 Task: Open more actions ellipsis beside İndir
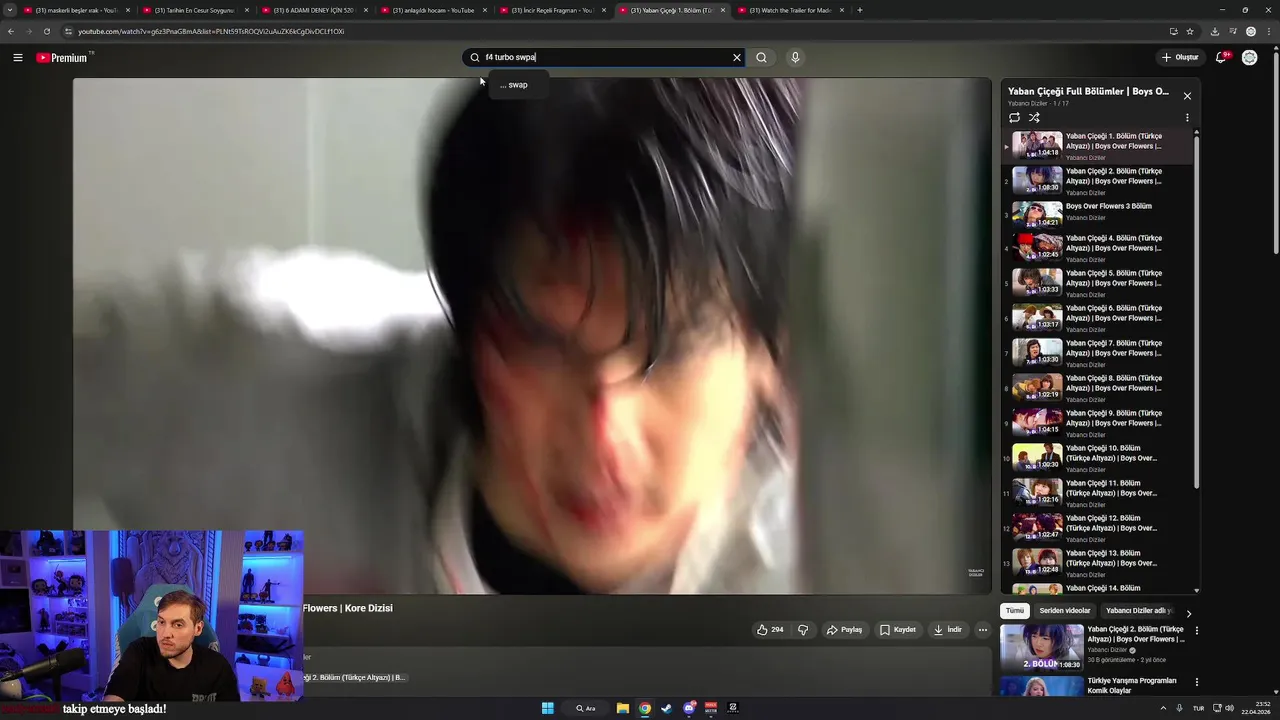click(x=983, y=630)
